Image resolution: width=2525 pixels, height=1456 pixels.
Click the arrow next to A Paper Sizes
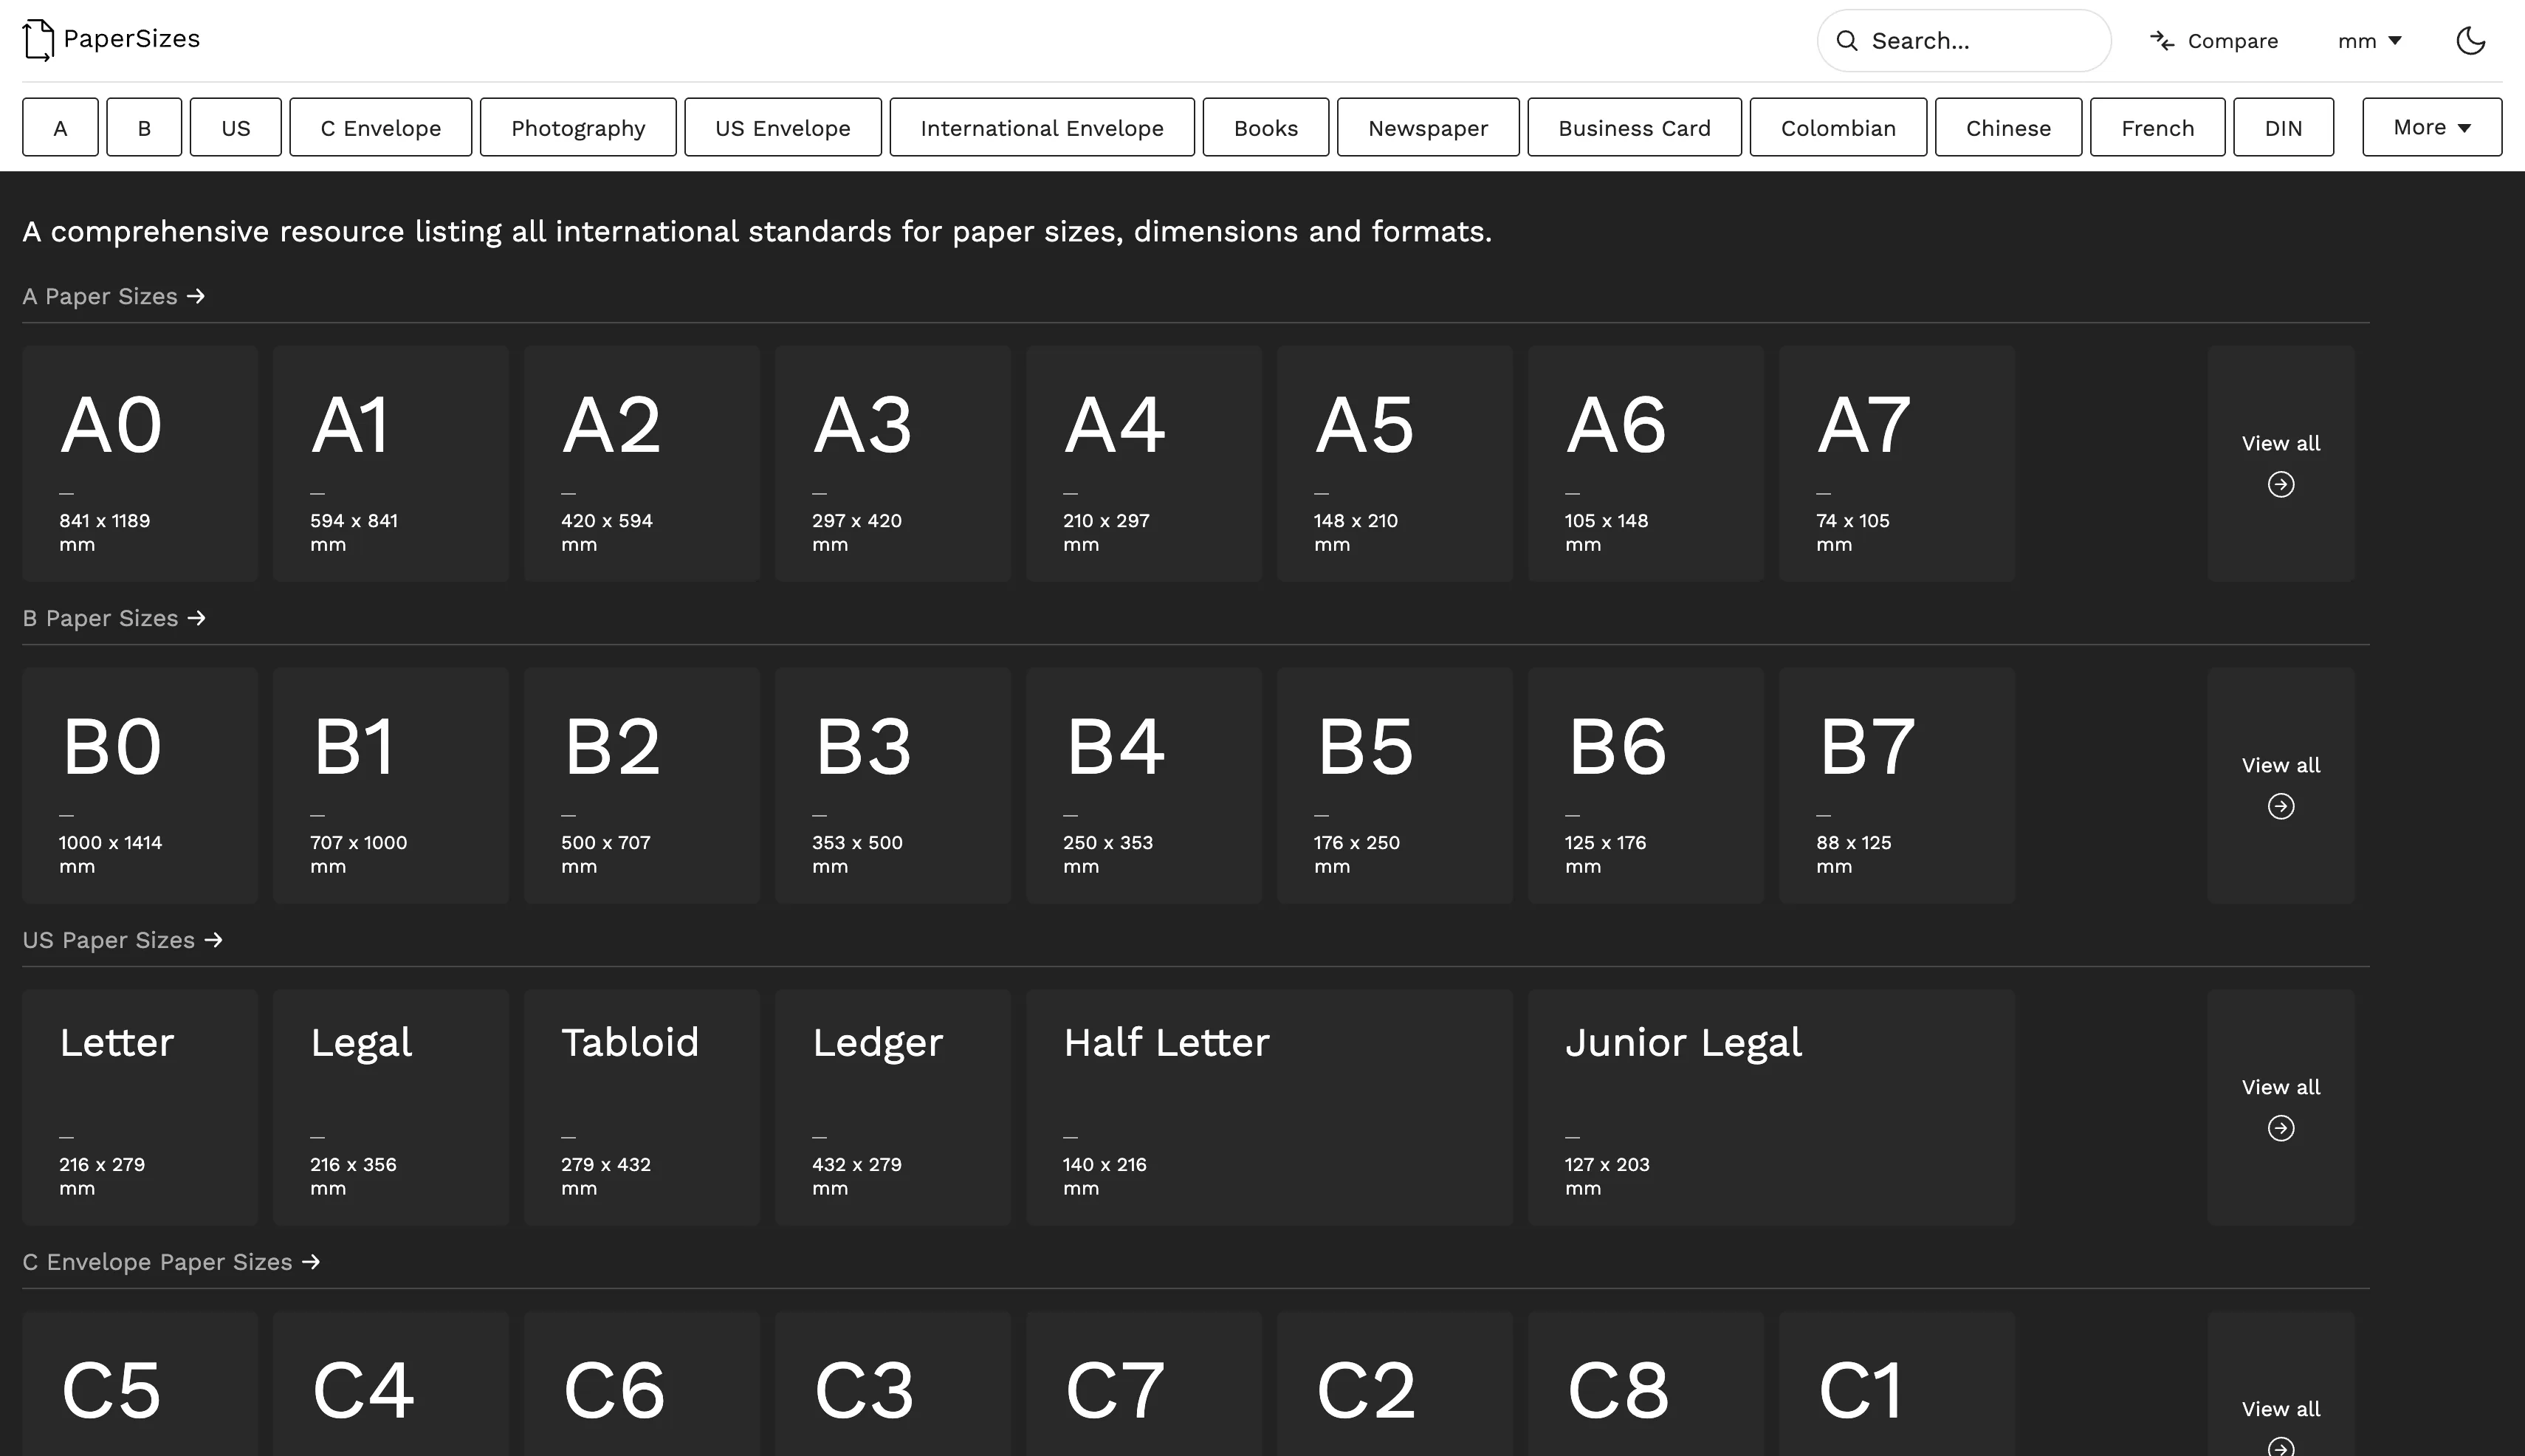tap(196, 297)
